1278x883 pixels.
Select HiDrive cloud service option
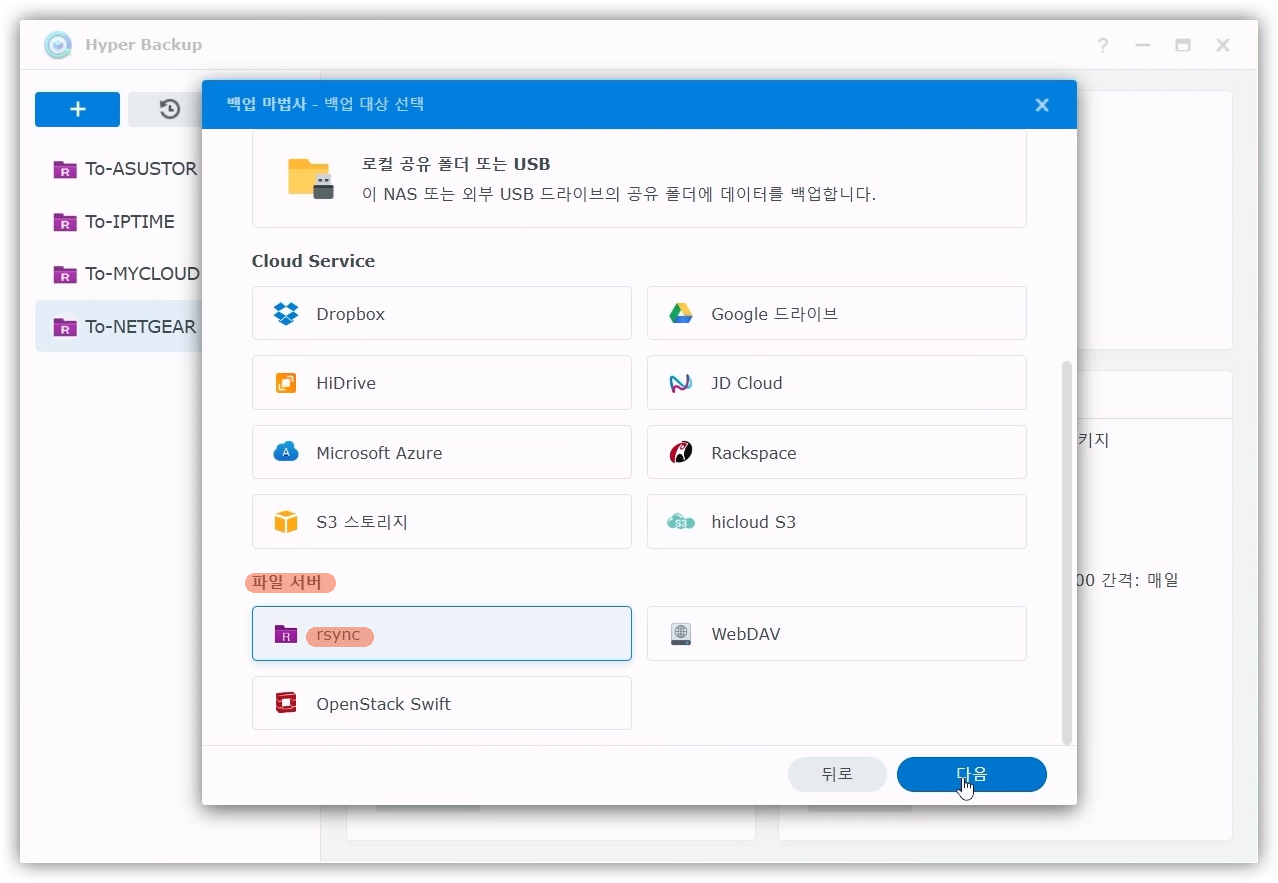[x=441, y=383]
